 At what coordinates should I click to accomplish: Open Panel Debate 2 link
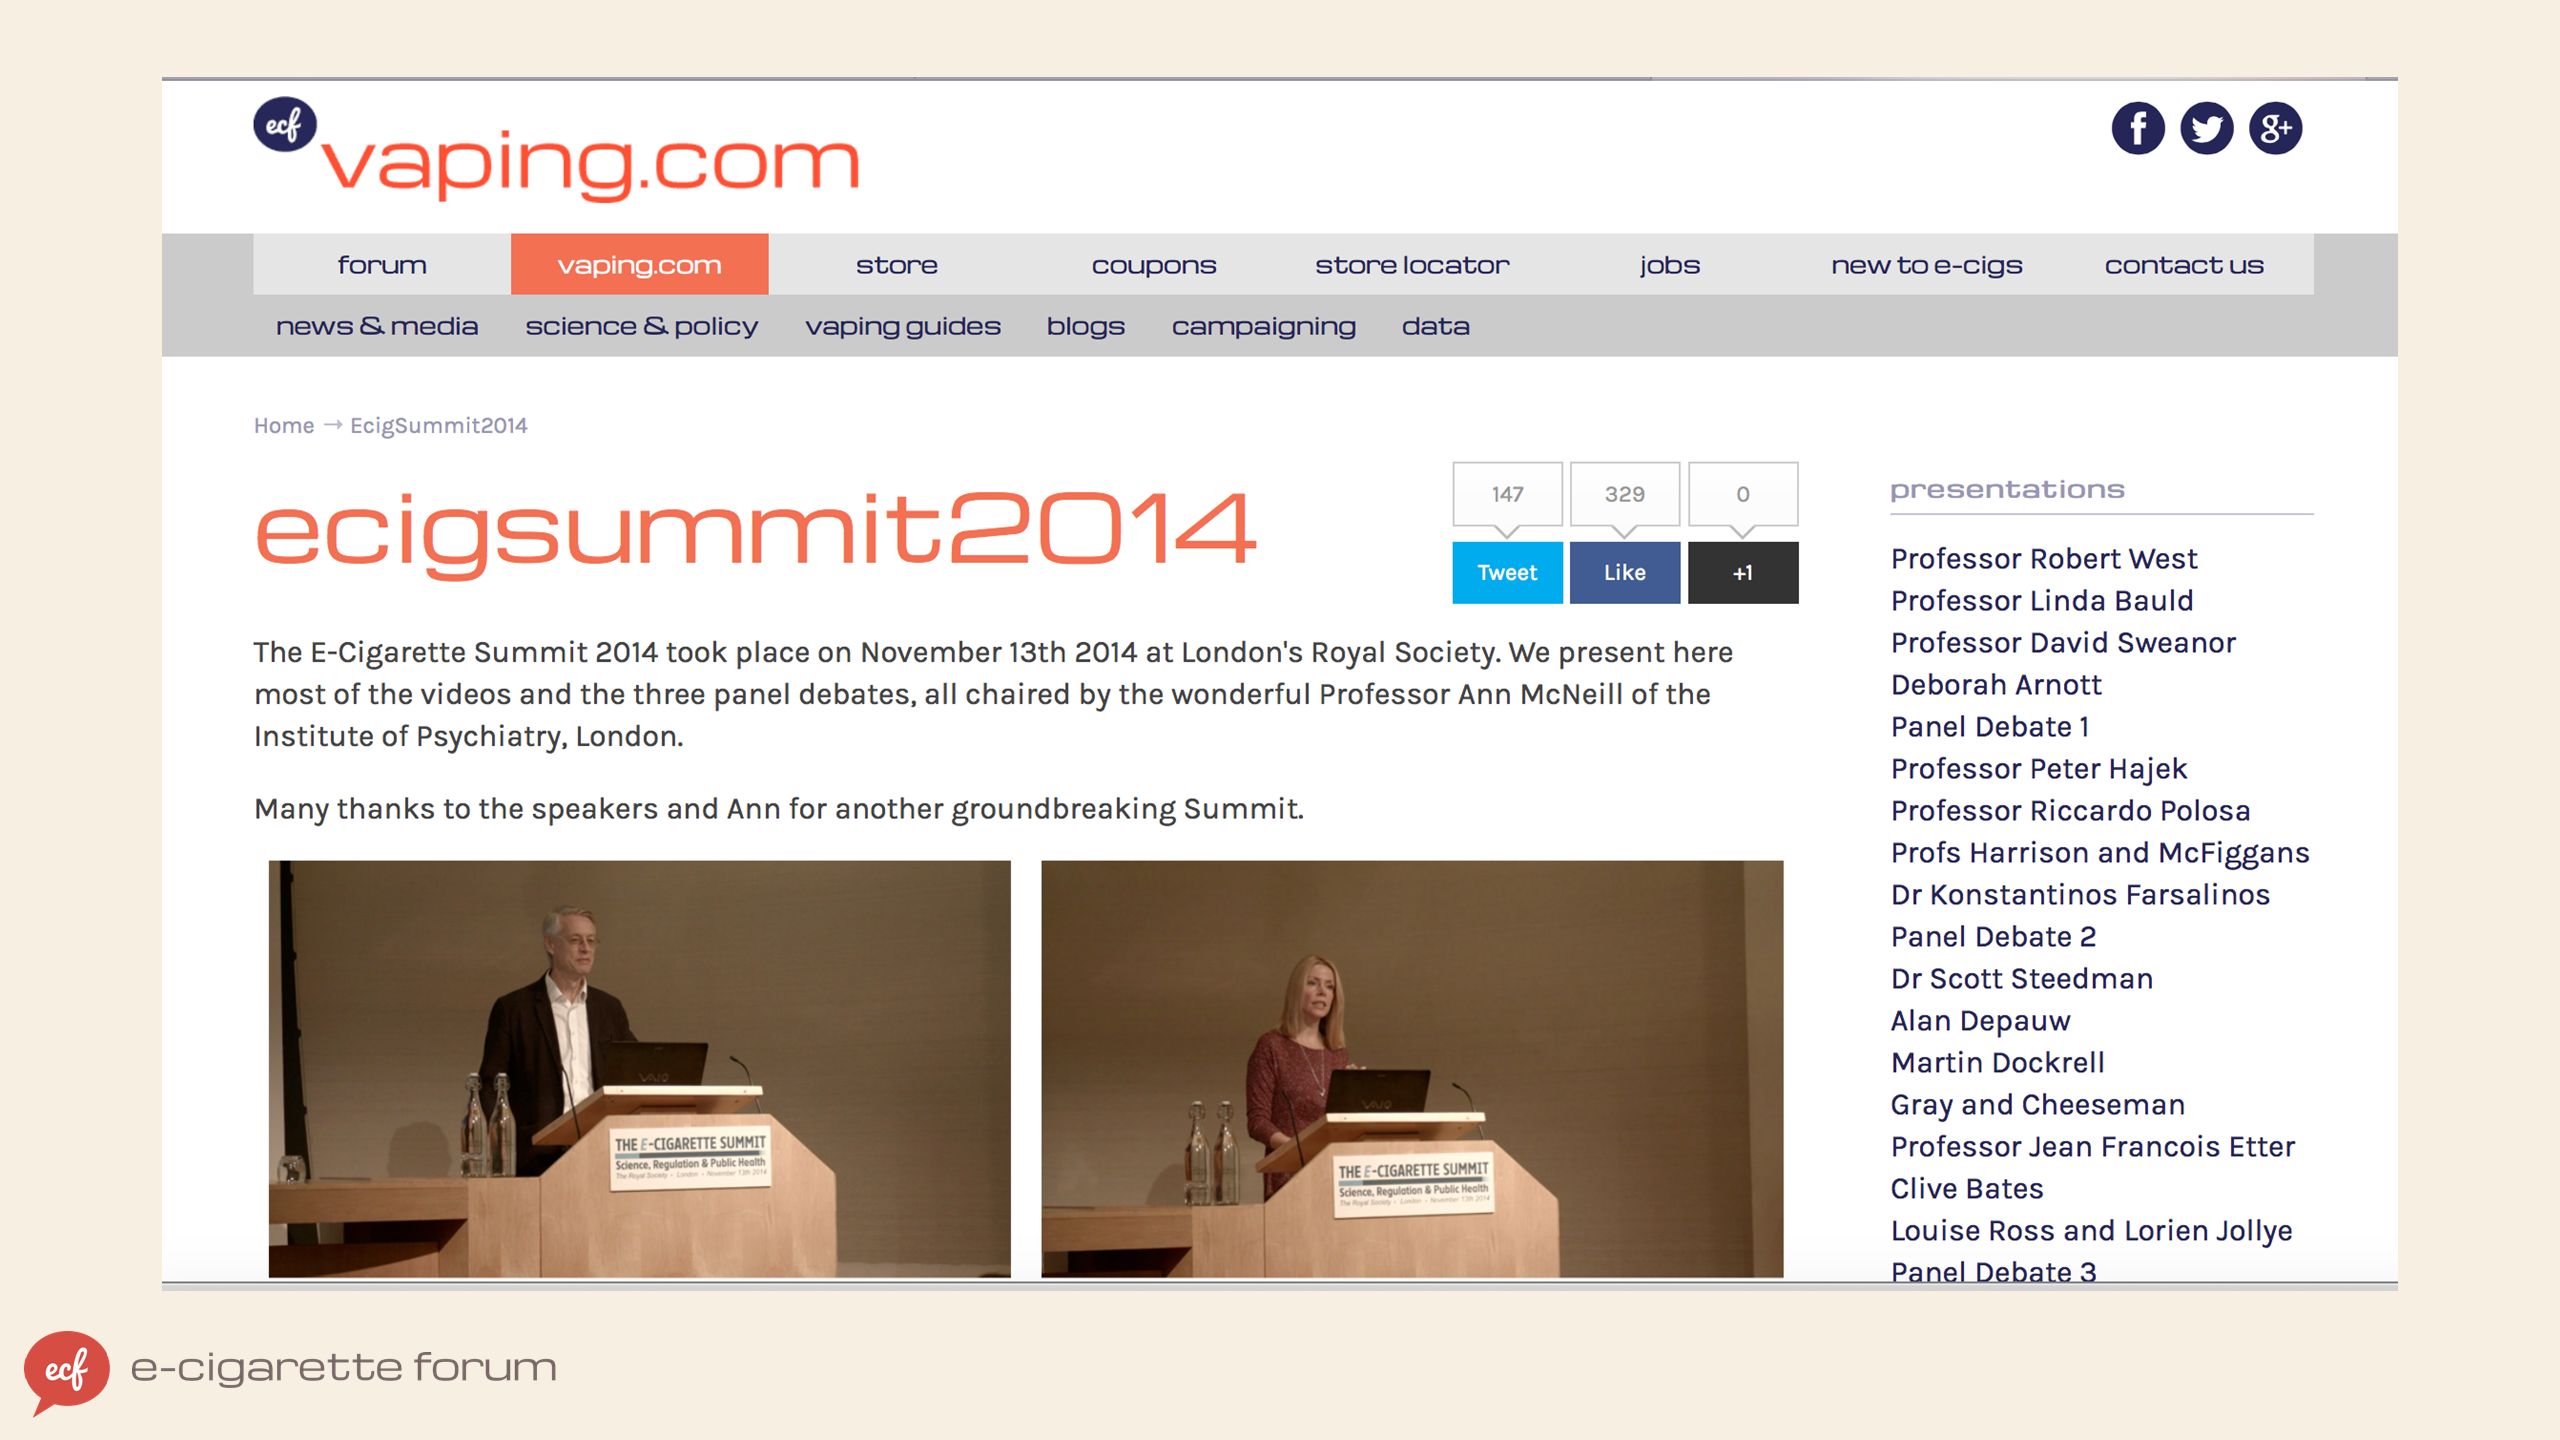(x=1993, y=936)
